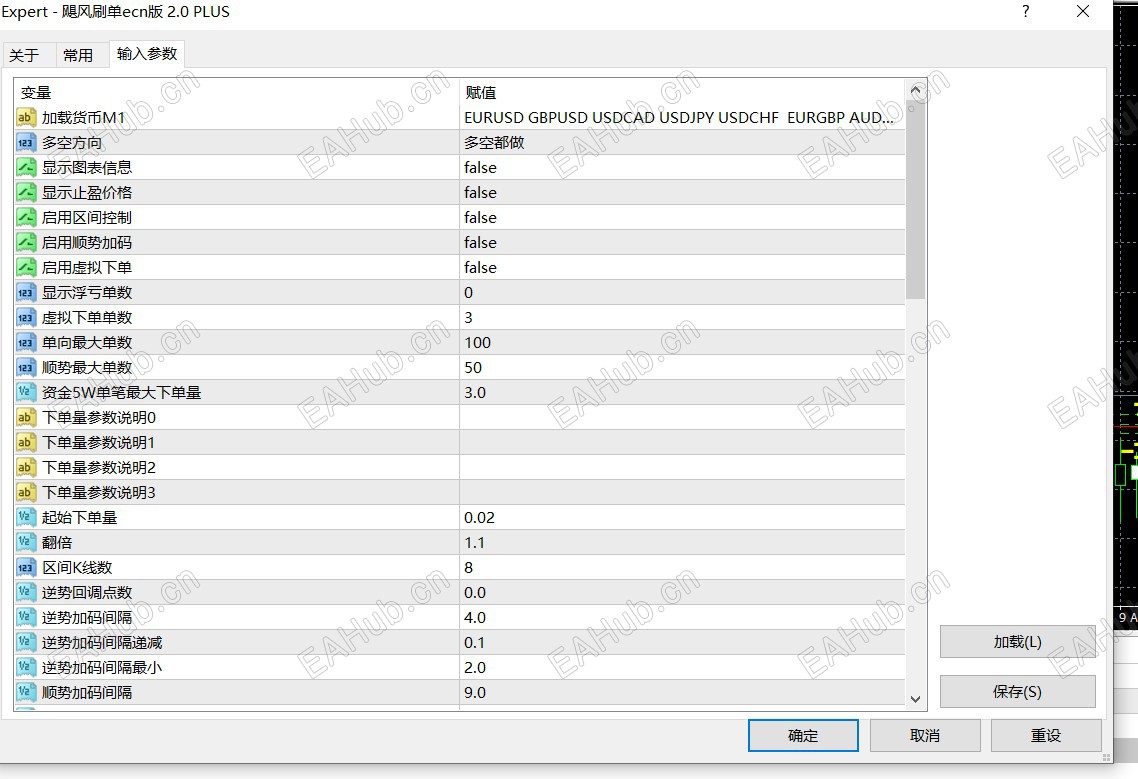Click the double icon beside 顺势加码间隔
The height and width of the screenshot is (779, 1138).
pyautogui.click(x=25, y=692)
